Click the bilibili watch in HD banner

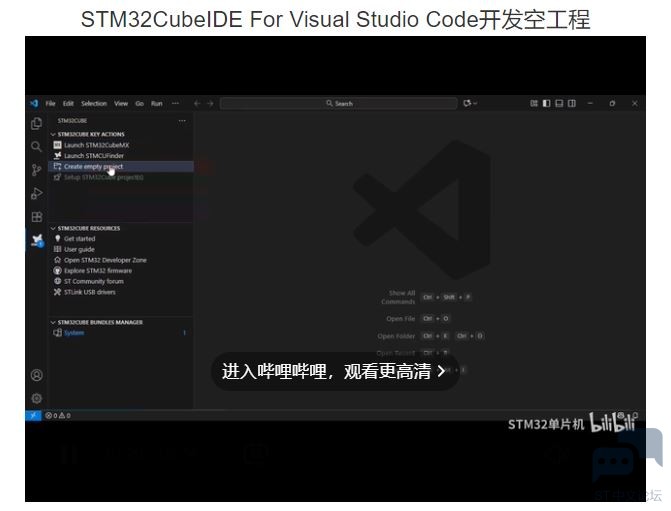coord(334,371)
